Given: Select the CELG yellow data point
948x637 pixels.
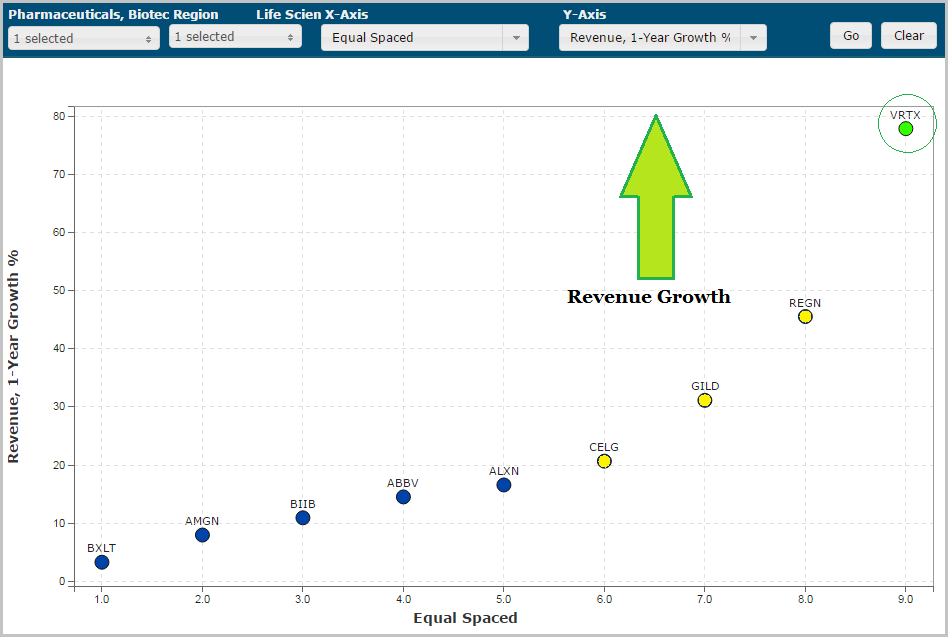Looking at the screenshot, I should [604, 461].
